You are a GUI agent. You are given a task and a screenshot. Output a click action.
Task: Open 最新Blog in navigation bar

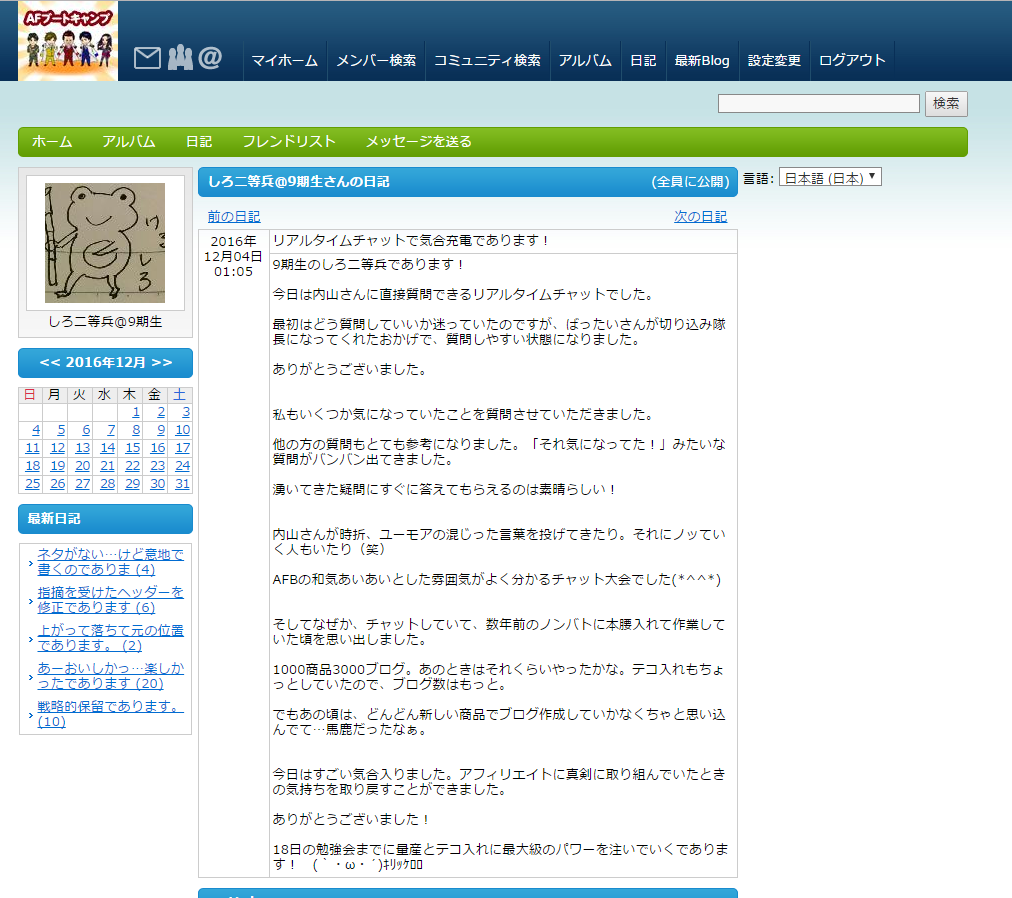tap(702, 60)
